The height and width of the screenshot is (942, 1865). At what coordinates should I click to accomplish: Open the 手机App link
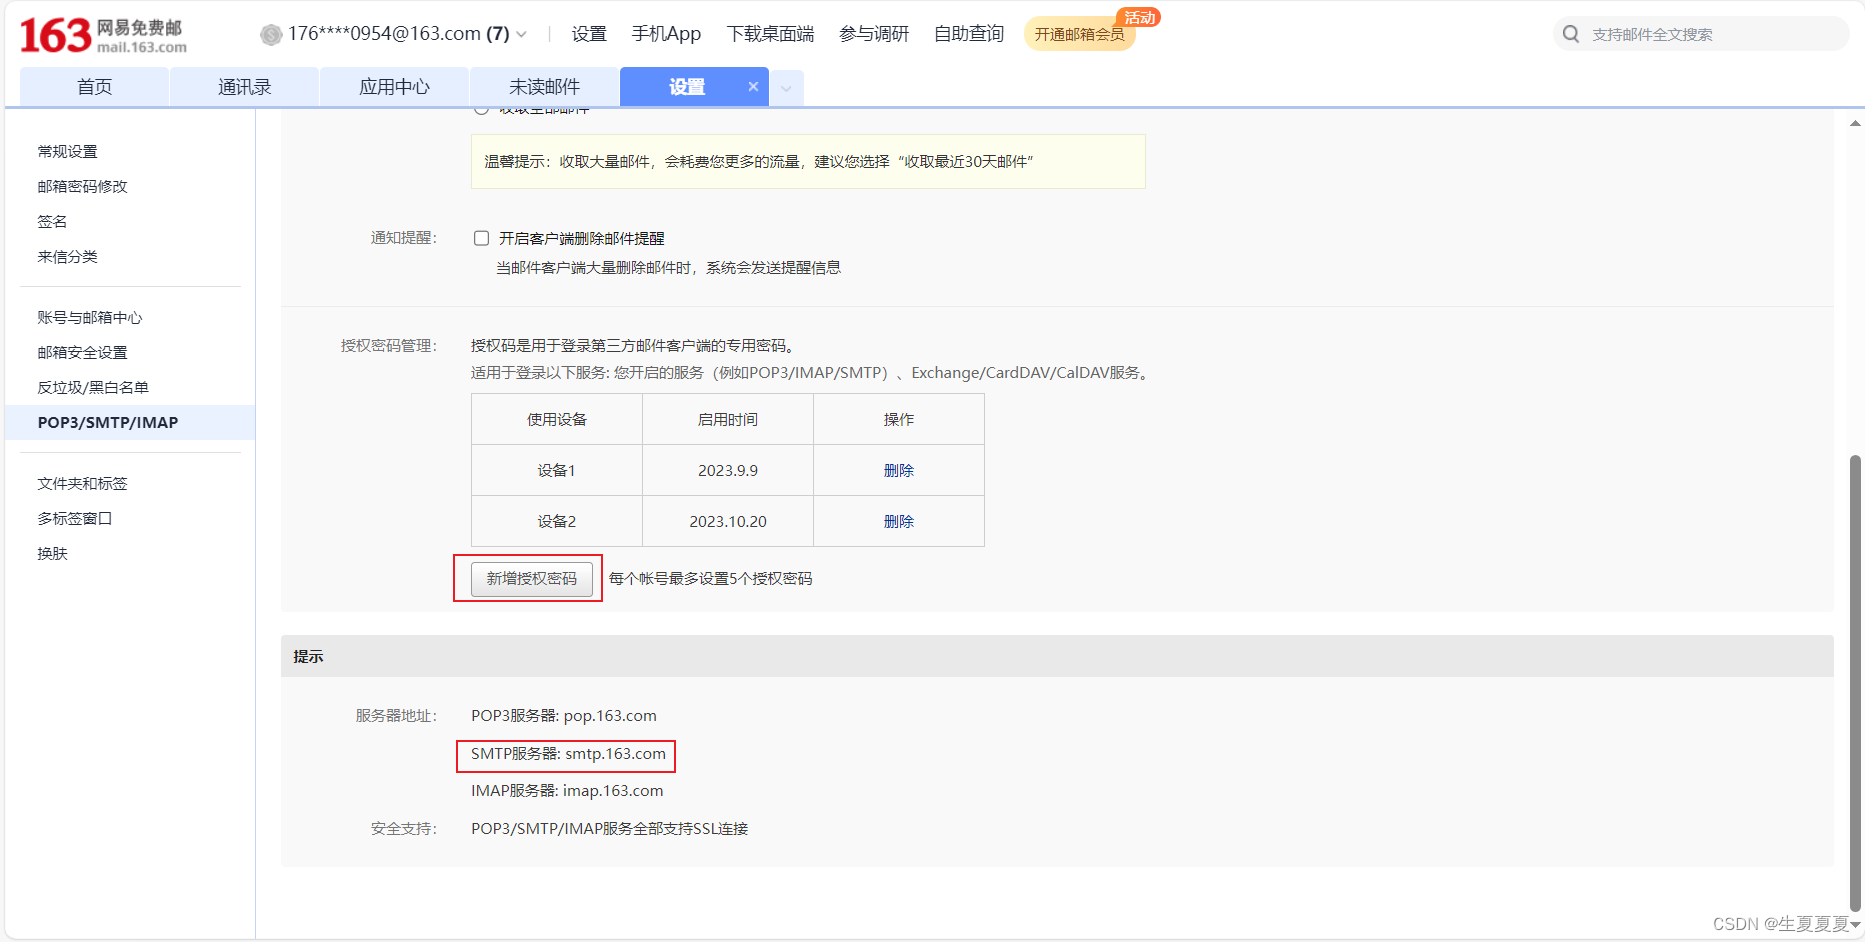point(666,34)
